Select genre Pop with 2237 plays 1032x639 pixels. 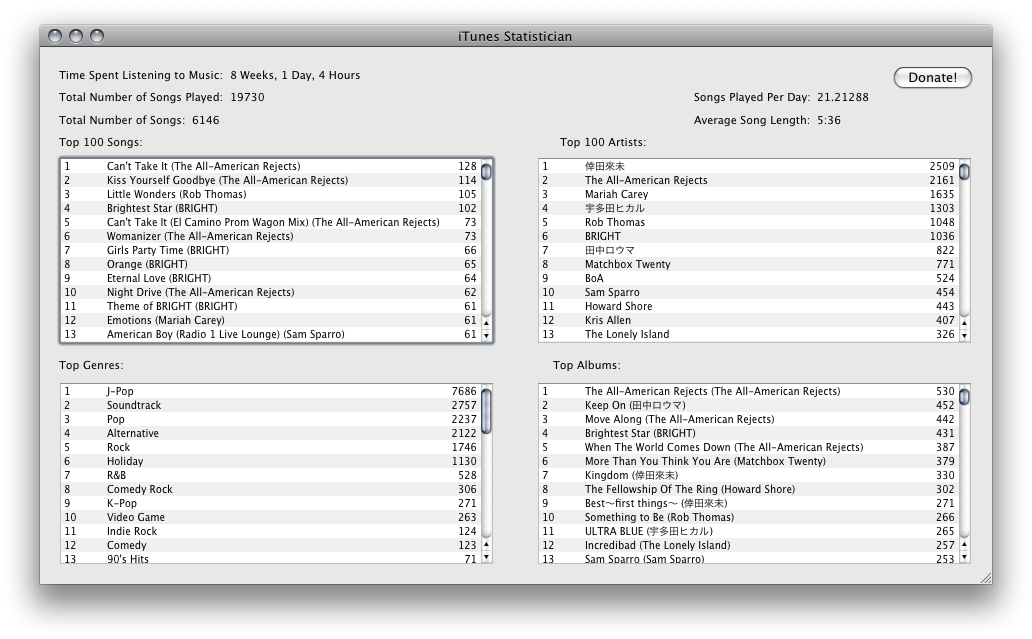[x=271, y=419]
